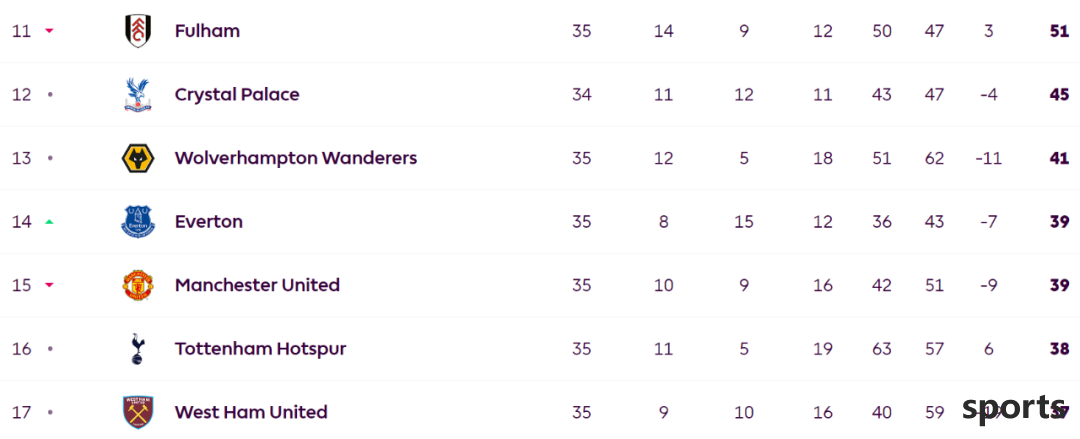This screenshot has height=439, width=1080.
Task: Open the Fulham team link
Action: coord(207,31)
